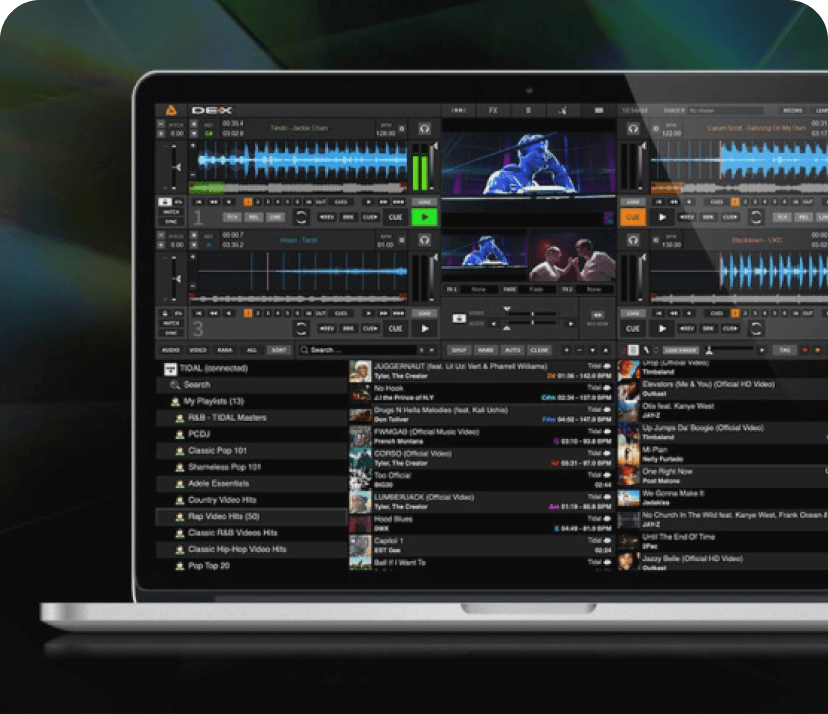
Task: Toggle the SYNC button on deck 1
Action: tap(171, 221)
